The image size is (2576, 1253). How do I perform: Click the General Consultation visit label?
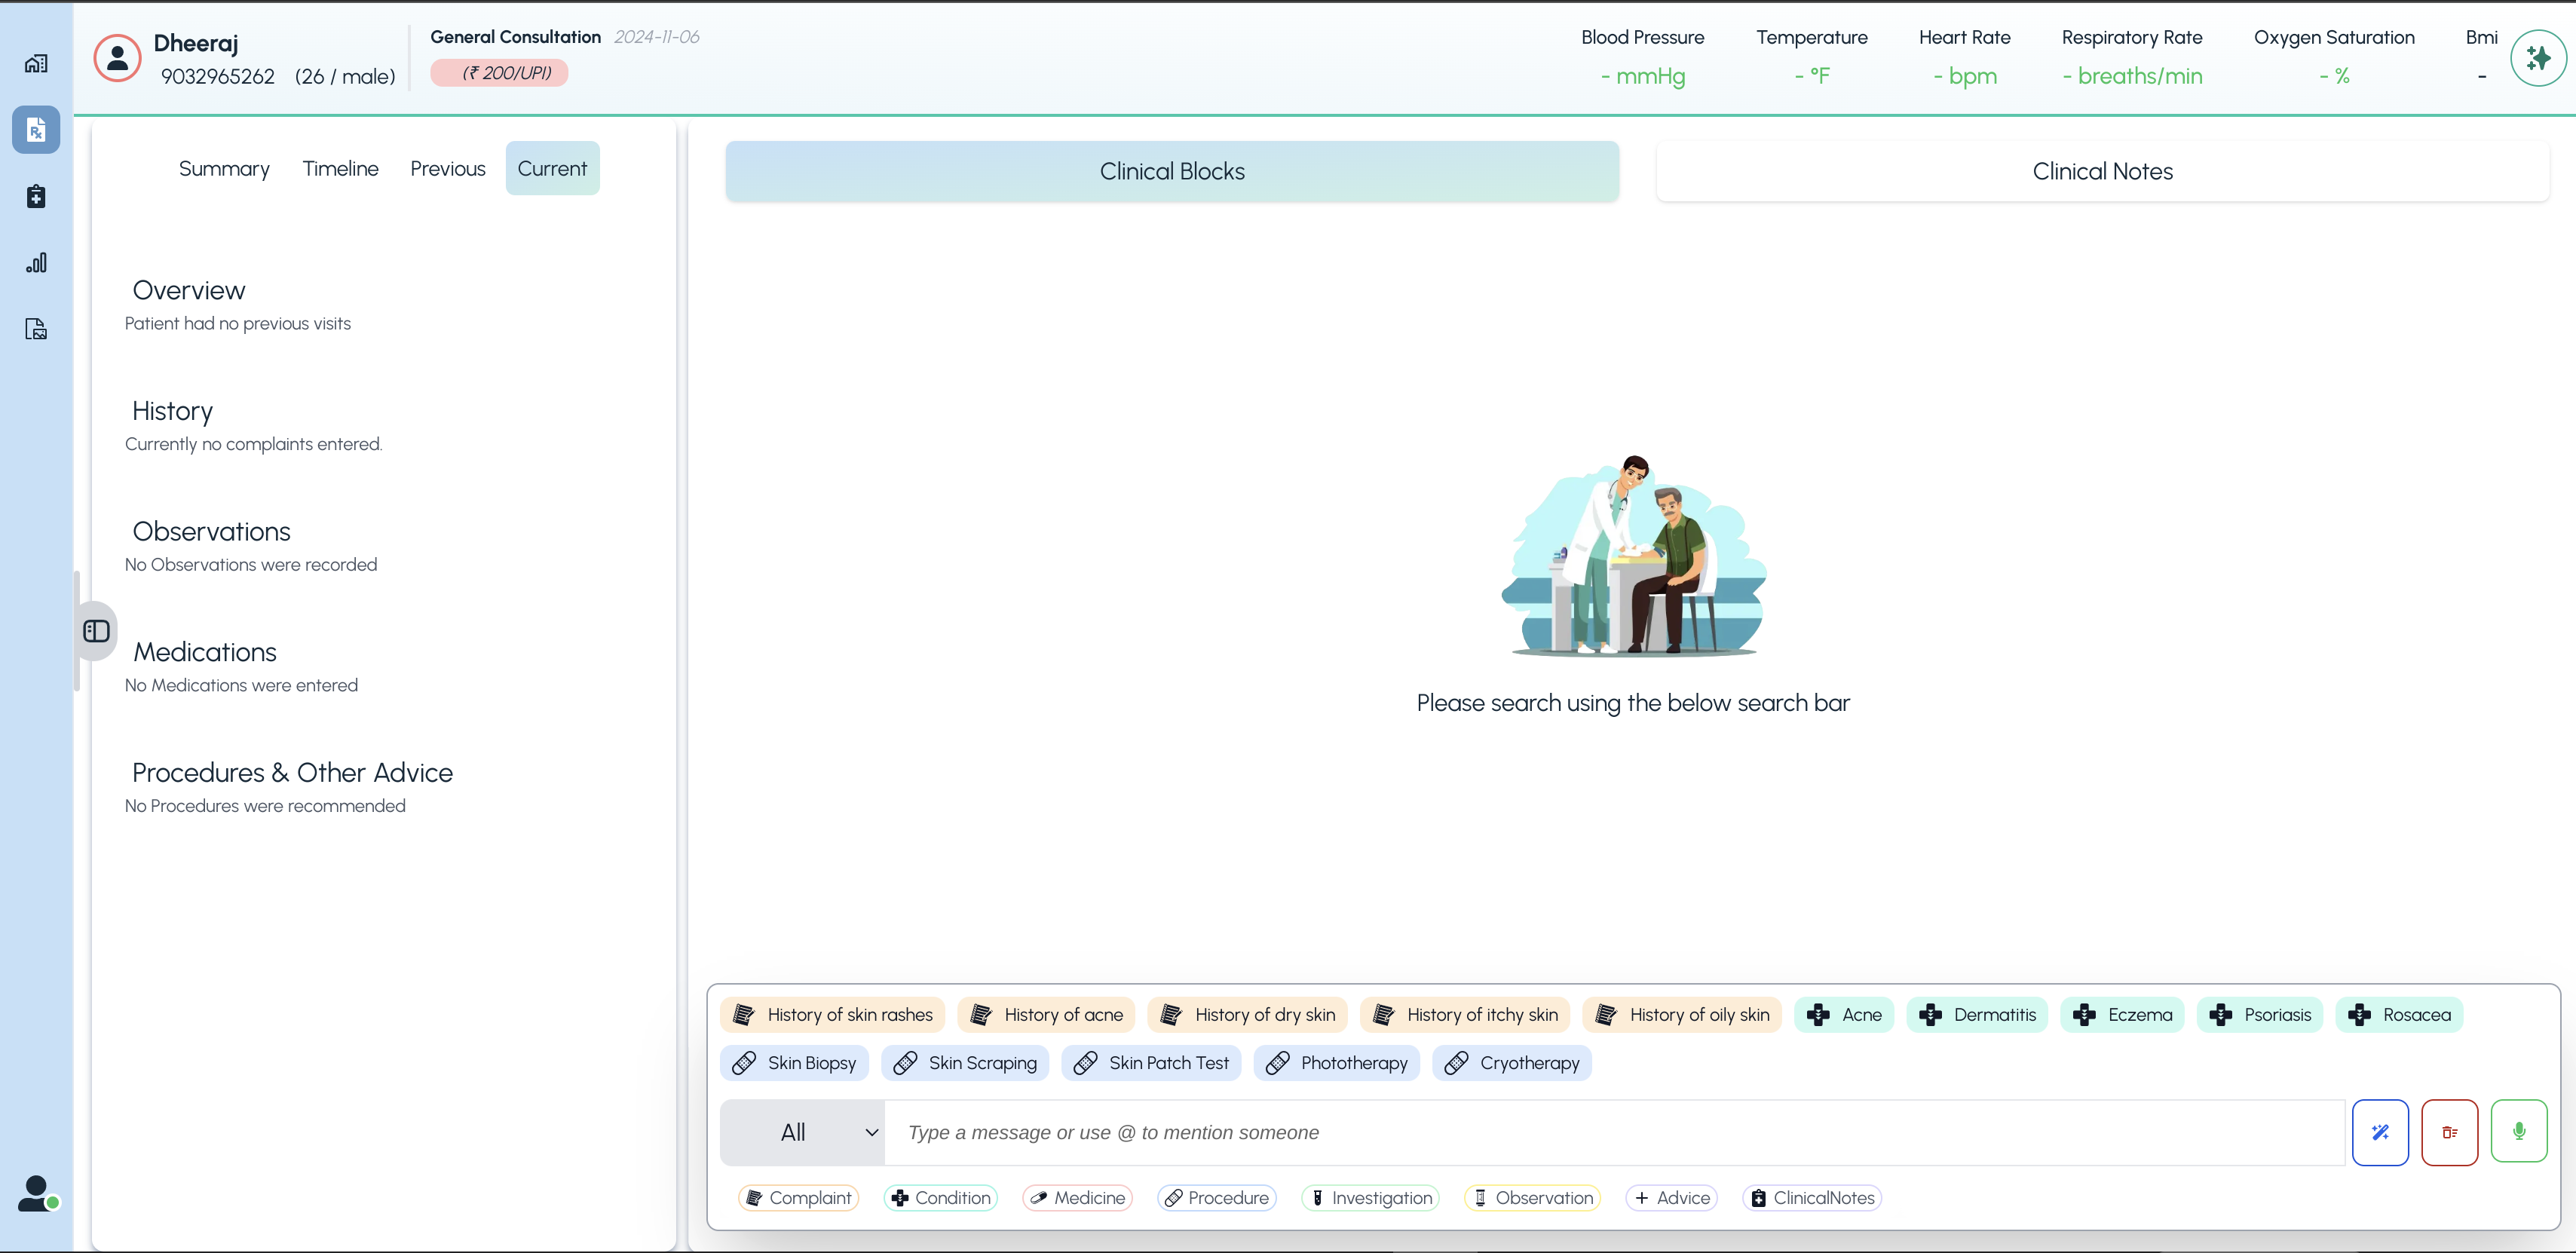tap(515, 37)
